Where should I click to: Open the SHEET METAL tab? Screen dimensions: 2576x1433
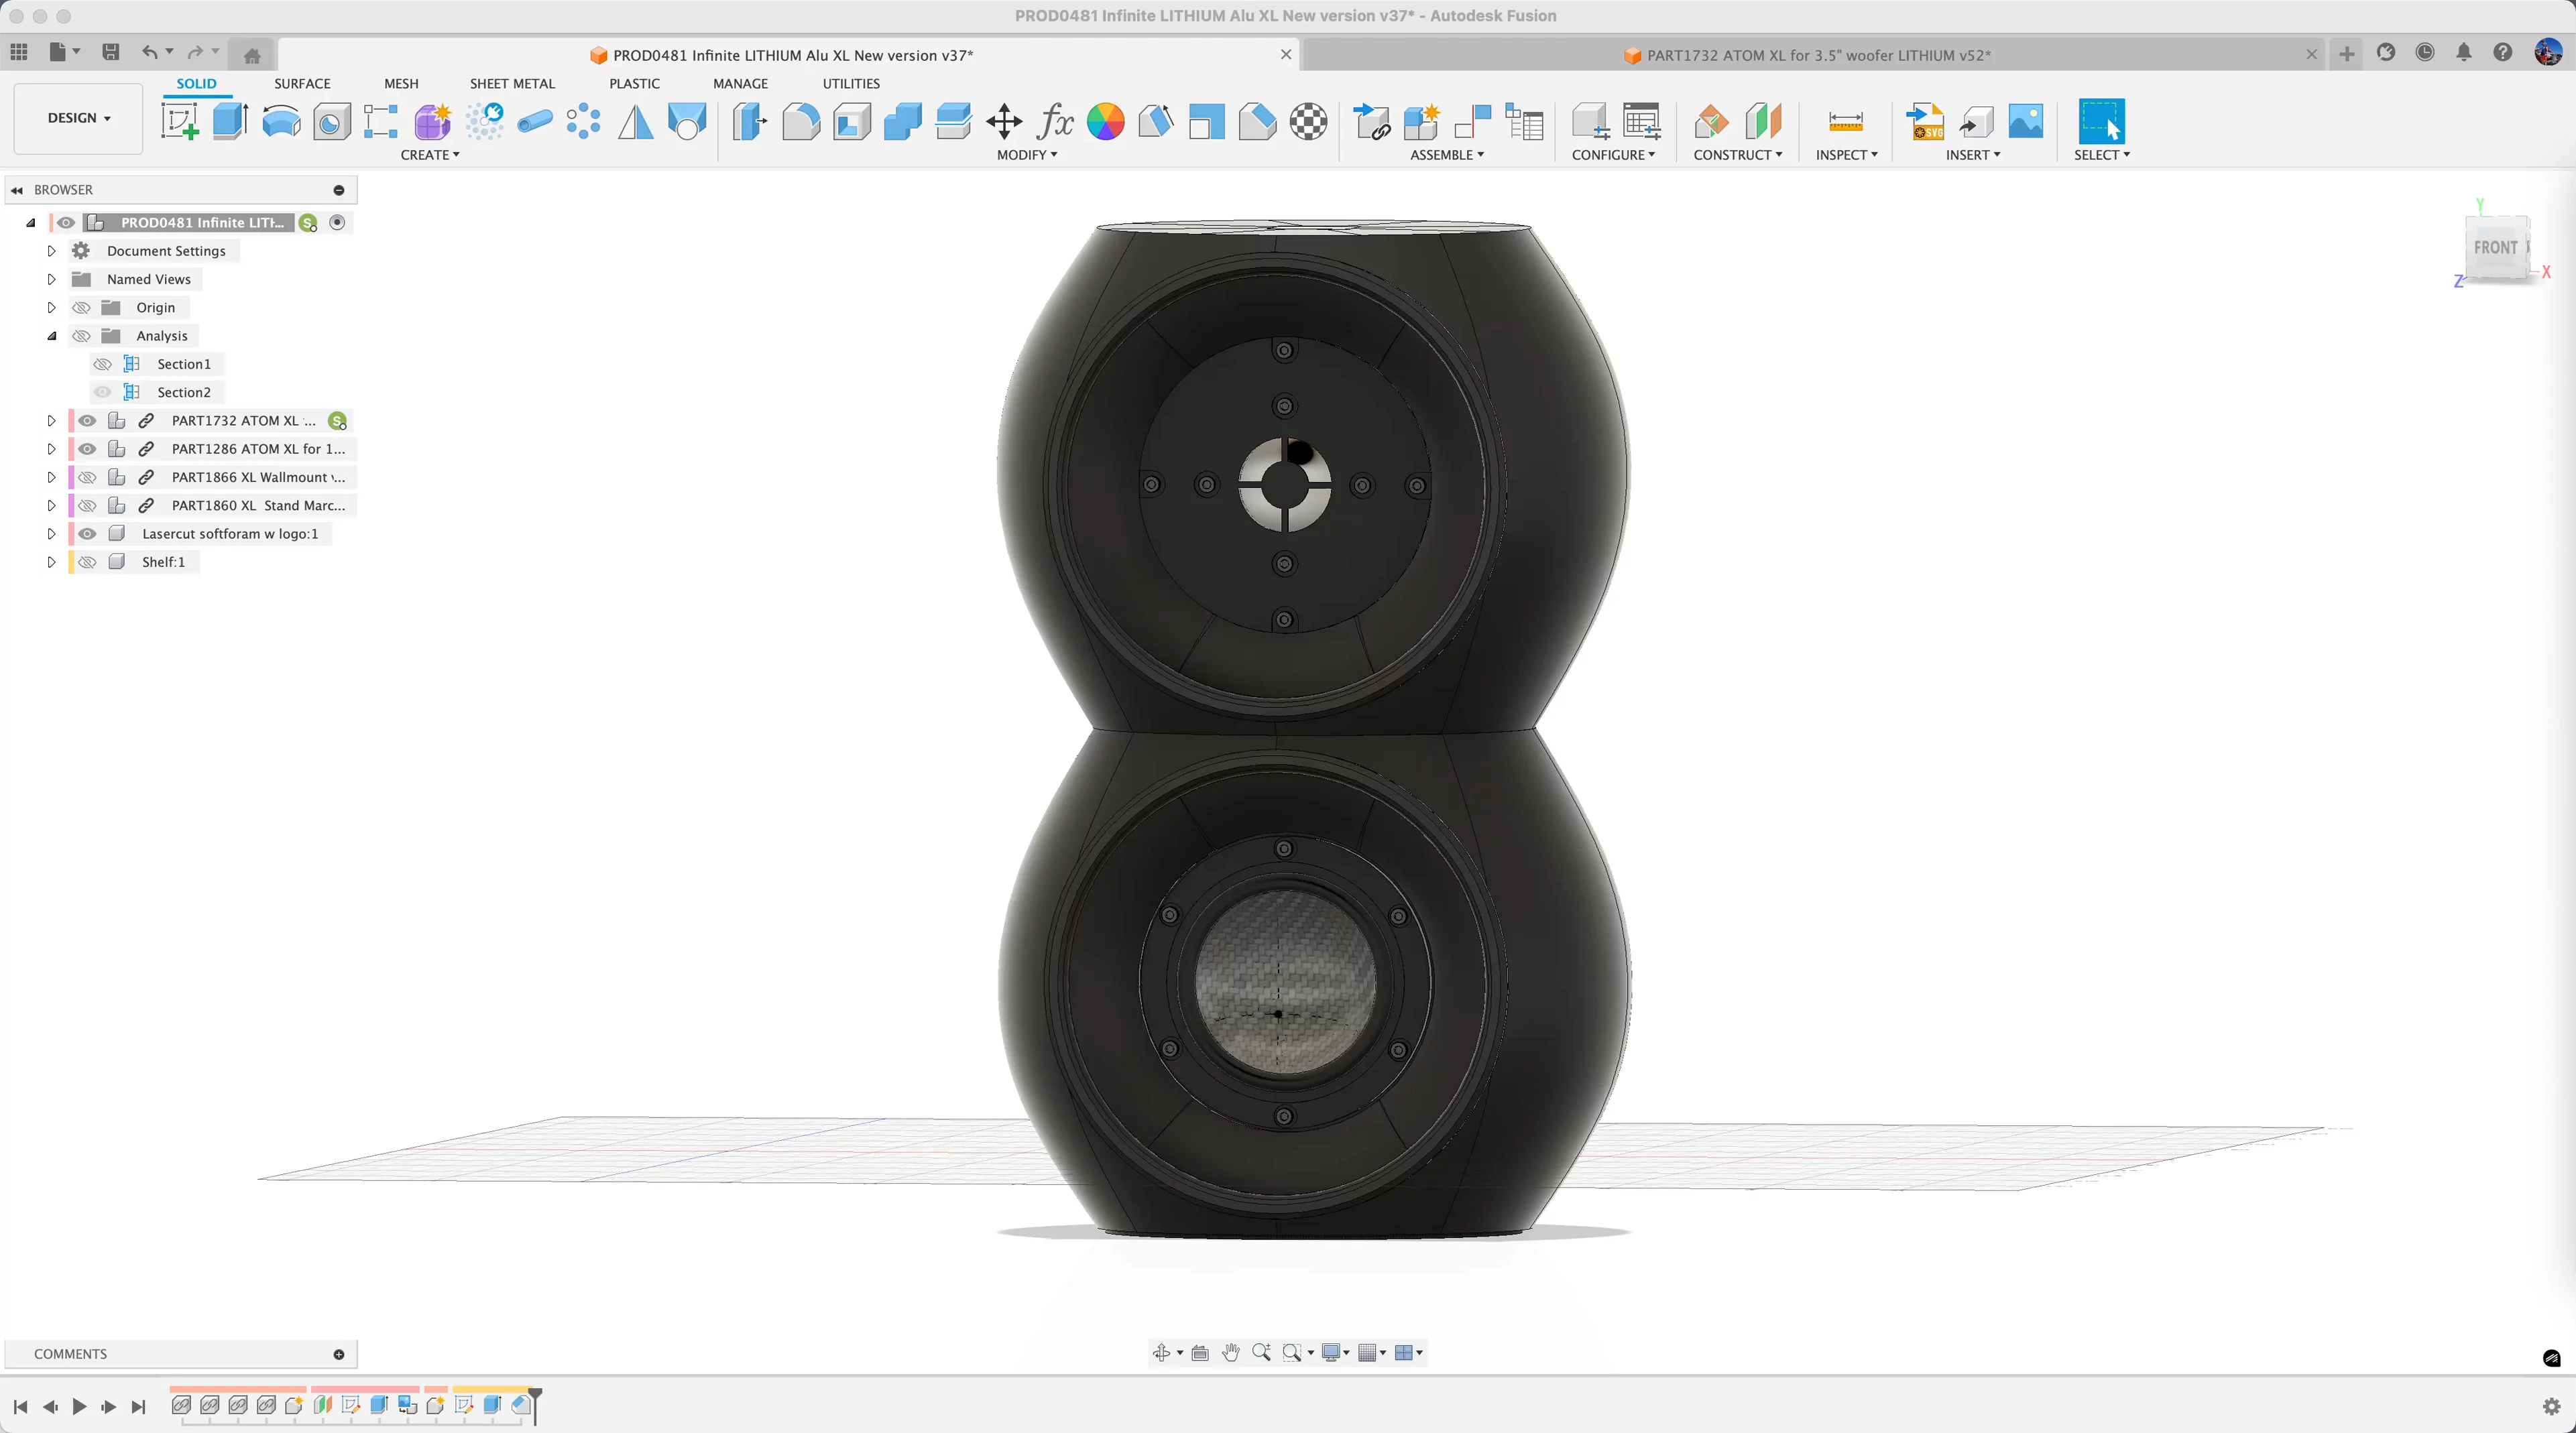[512, 84]
